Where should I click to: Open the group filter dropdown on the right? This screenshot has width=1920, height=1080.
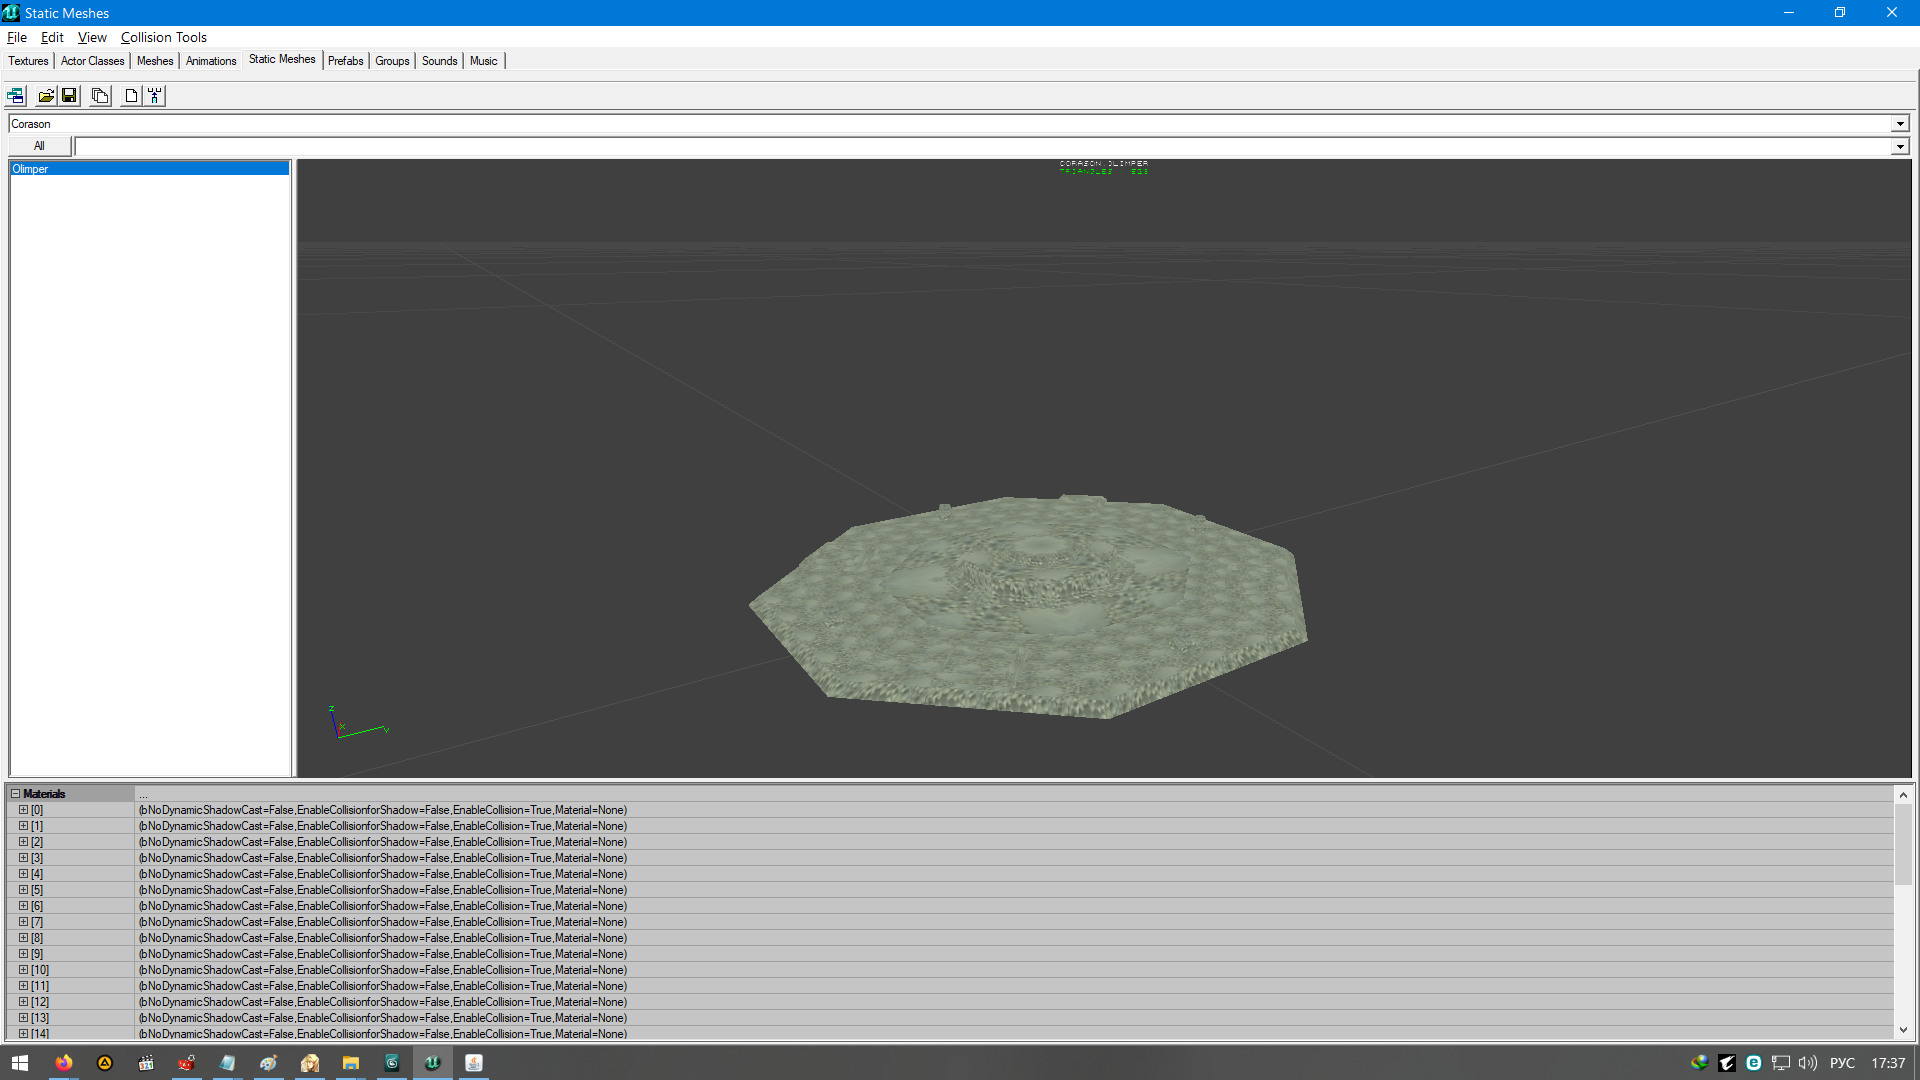[1899, 146]
